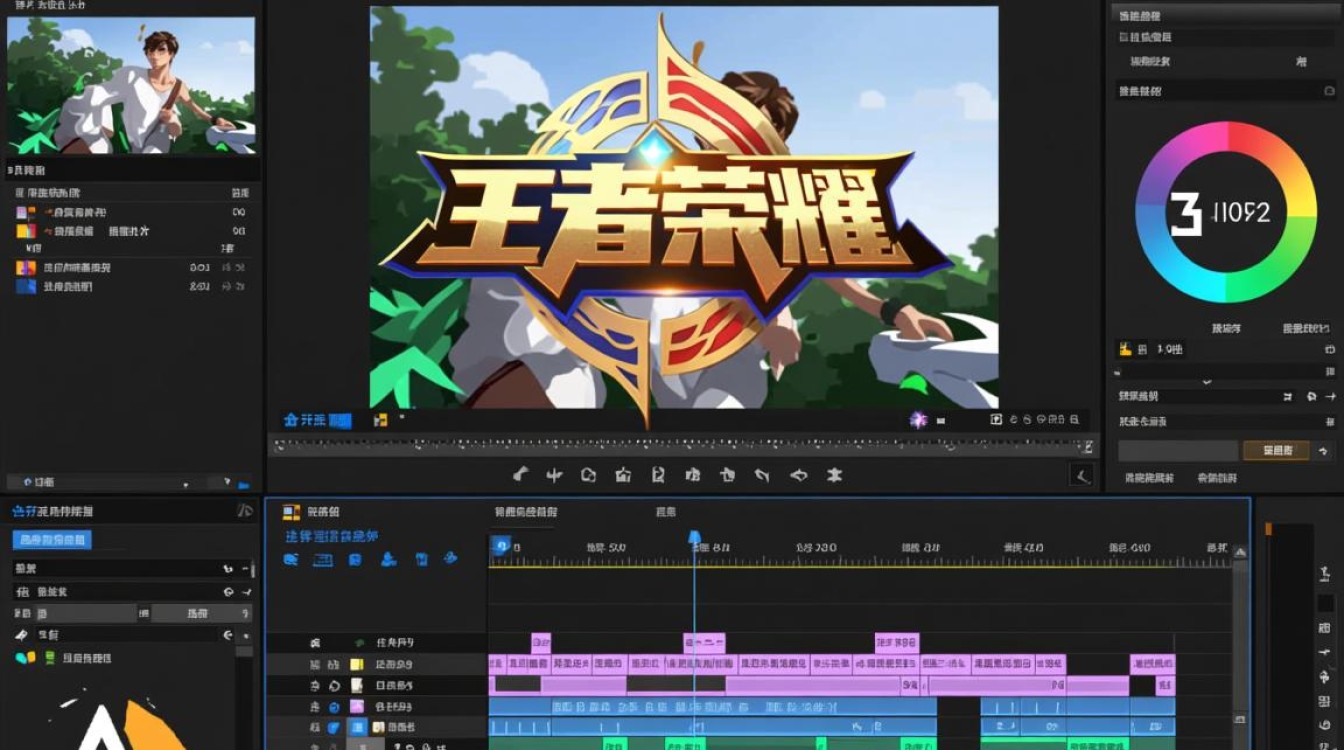Toggle the blue circle icon on the purple-labelled track
This screenshot has height=750, width=1344.
334,707
